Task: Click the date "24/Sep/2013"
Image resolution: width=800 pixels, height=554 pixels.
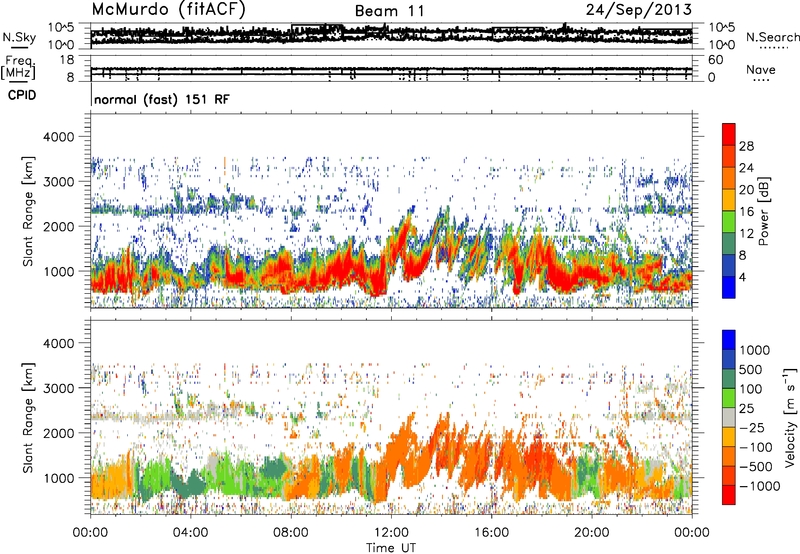Action: [x=639, y=10]
